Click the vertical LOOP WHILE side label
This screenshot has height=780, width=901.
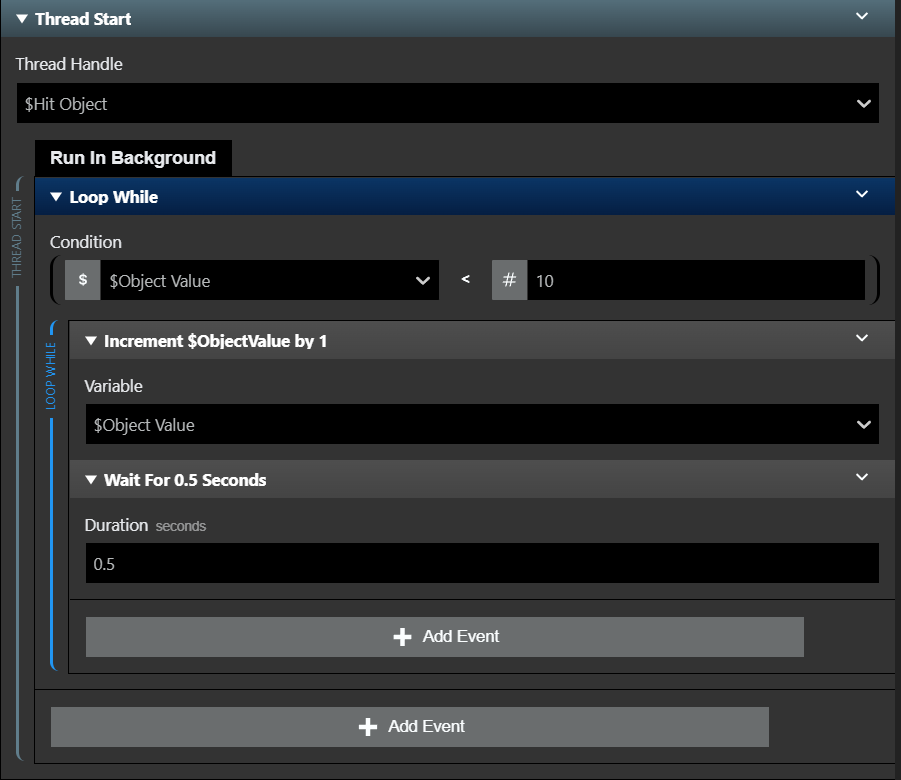coord(51,376)
